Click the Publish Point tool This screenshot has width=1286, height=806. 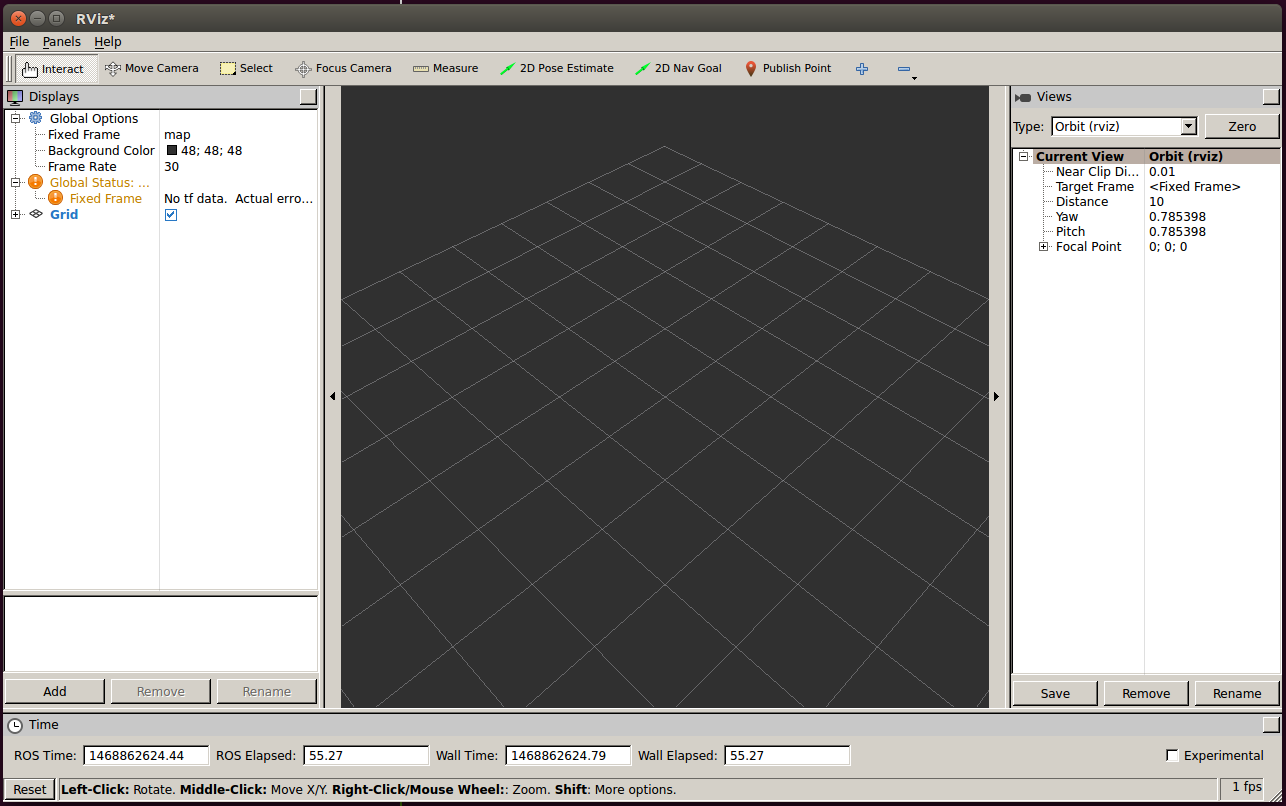(x=788, y=69)
